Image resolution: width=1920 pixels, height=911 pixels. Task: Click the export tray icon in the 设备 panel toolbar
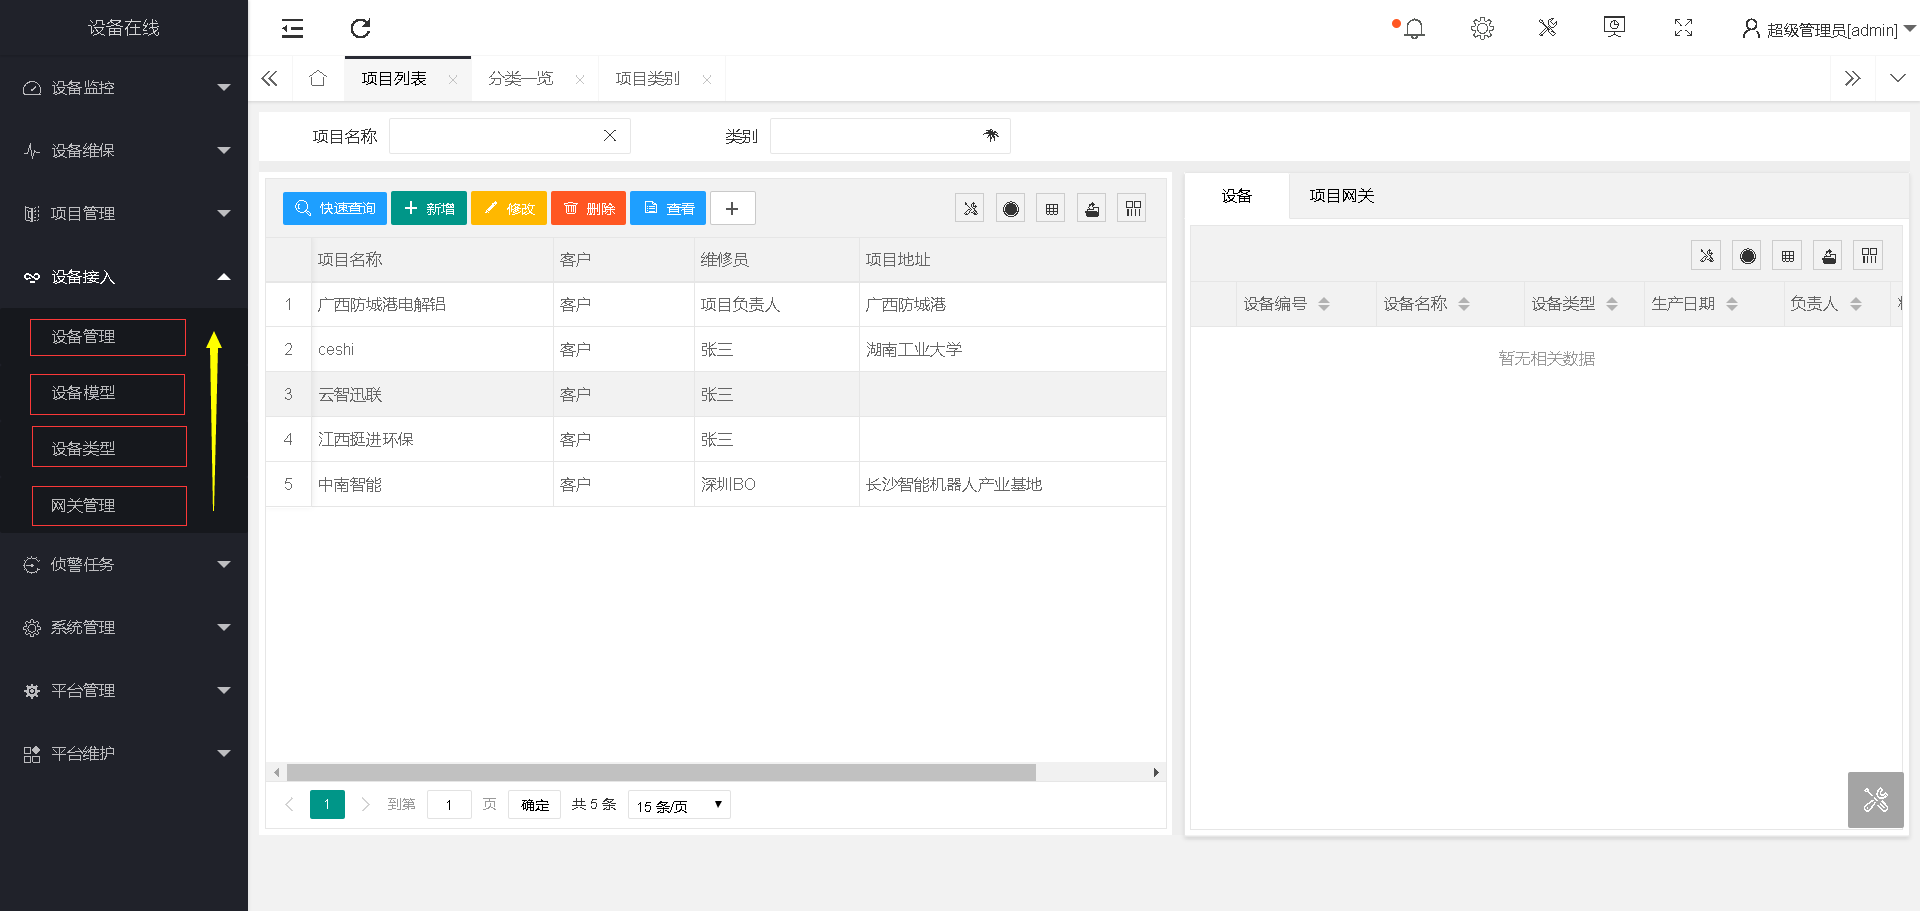tap(1828, 255)
